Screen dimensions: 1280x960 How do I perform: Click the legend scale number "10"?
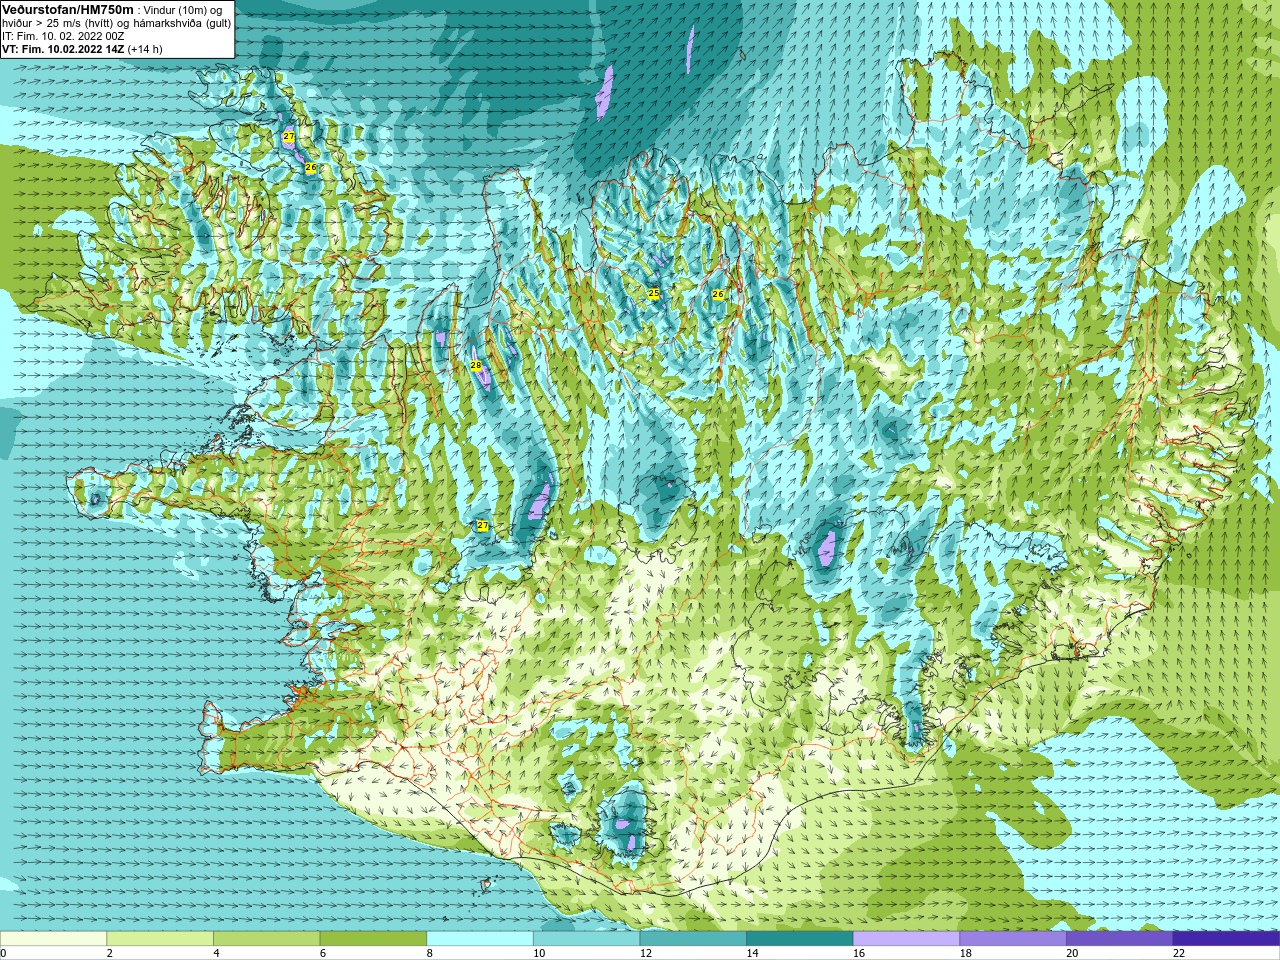(539, 953)
